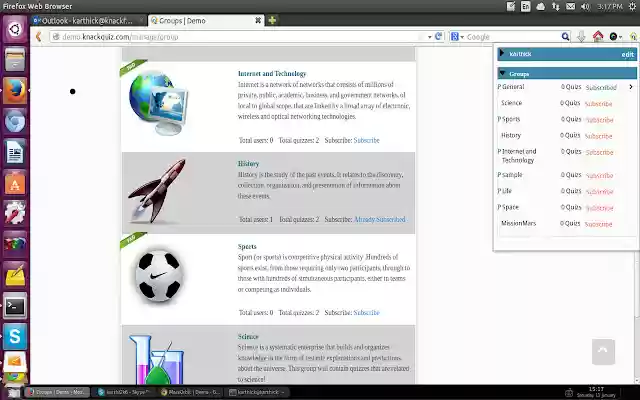The image size is (640, 400).
Task: Open the En keyboard layout indicator
Action: (x=526, y=6)
